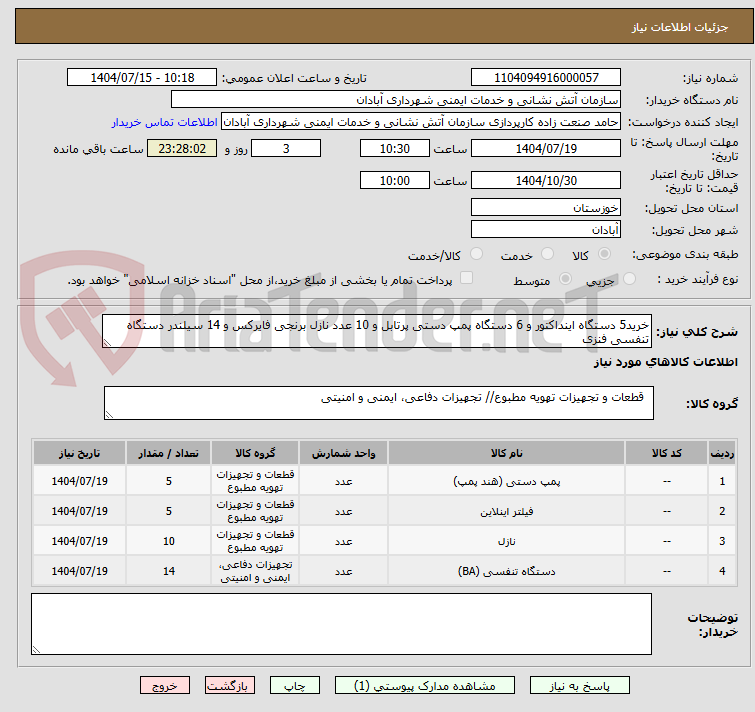
Task: Open 'اطلاعات تماس خریدار' link
Action: pos(164,122)
